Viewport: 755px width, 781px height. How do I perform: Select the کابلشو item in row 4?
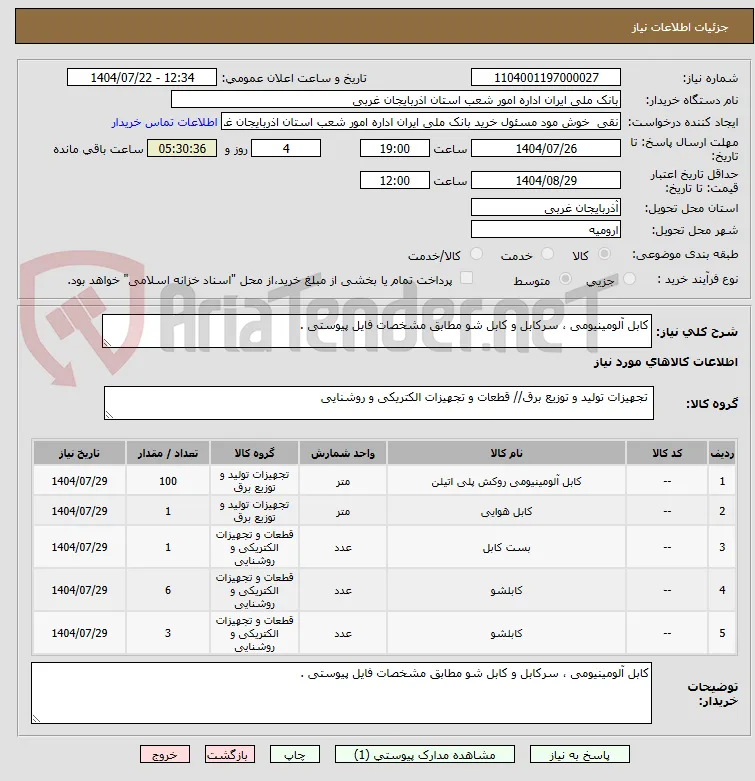click(x=506, y=591)
